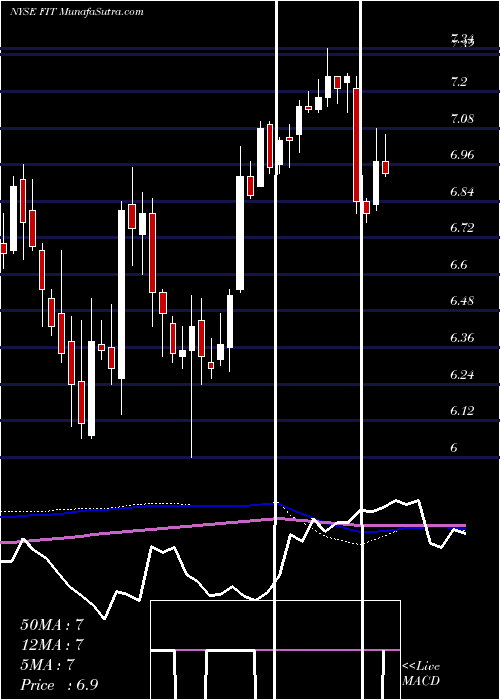Click the 12MA : 7 readout
Viewport: 500px width, 700px height.
coord(52,645)
